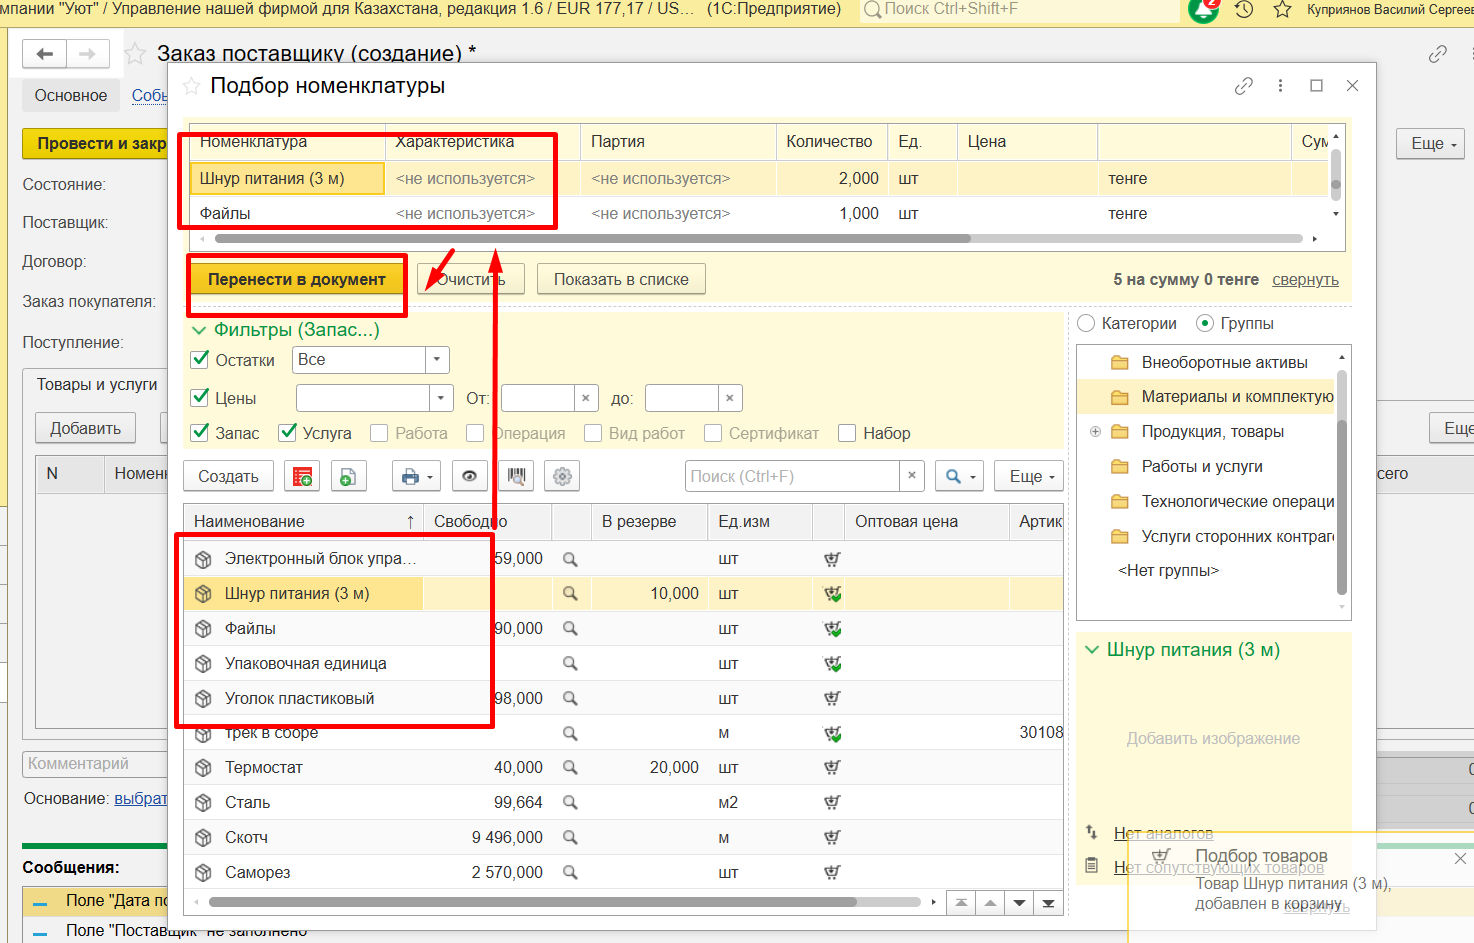Image resolution: width=1474 pixels, height=943 pixels.
Task: Click the Поиск (Ctrl+F) search field
Action: coord(792,477)
